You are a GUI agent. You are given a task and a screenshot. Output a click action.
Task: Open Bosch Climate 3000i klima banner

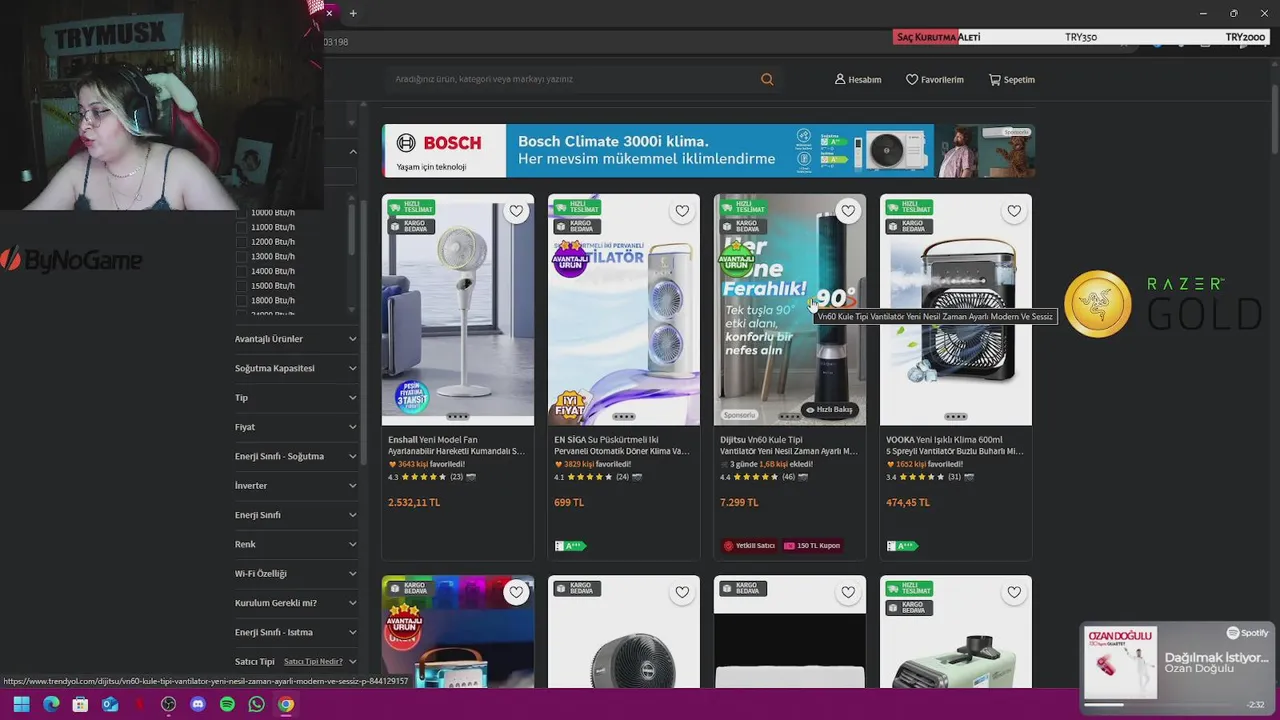708,150
